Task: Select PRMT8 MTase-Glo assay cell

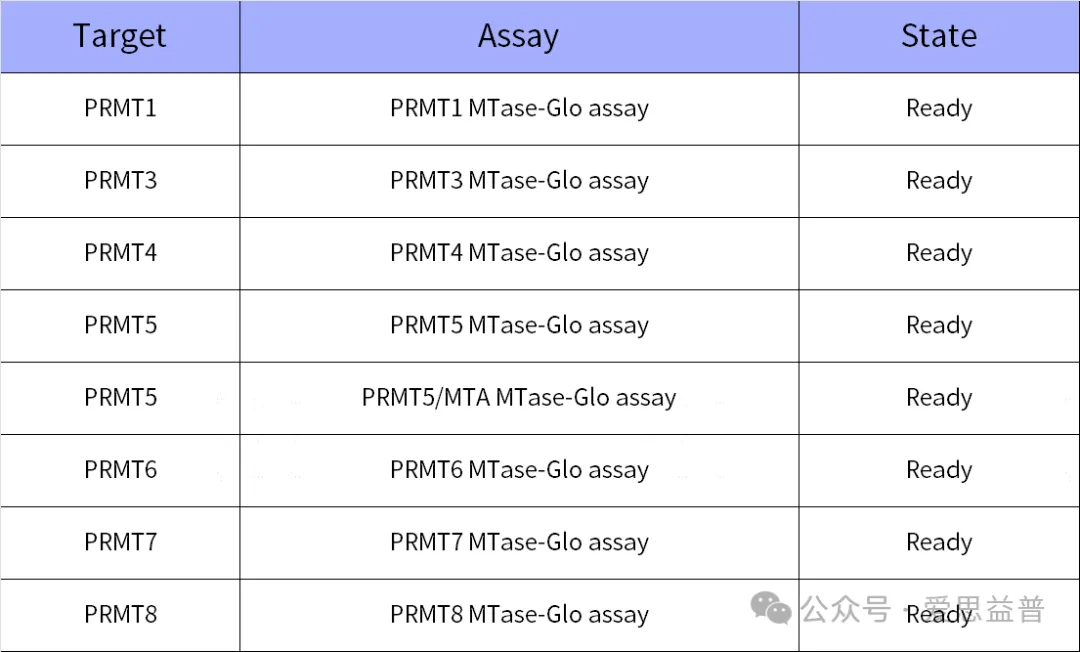Action: click(519, 615)
